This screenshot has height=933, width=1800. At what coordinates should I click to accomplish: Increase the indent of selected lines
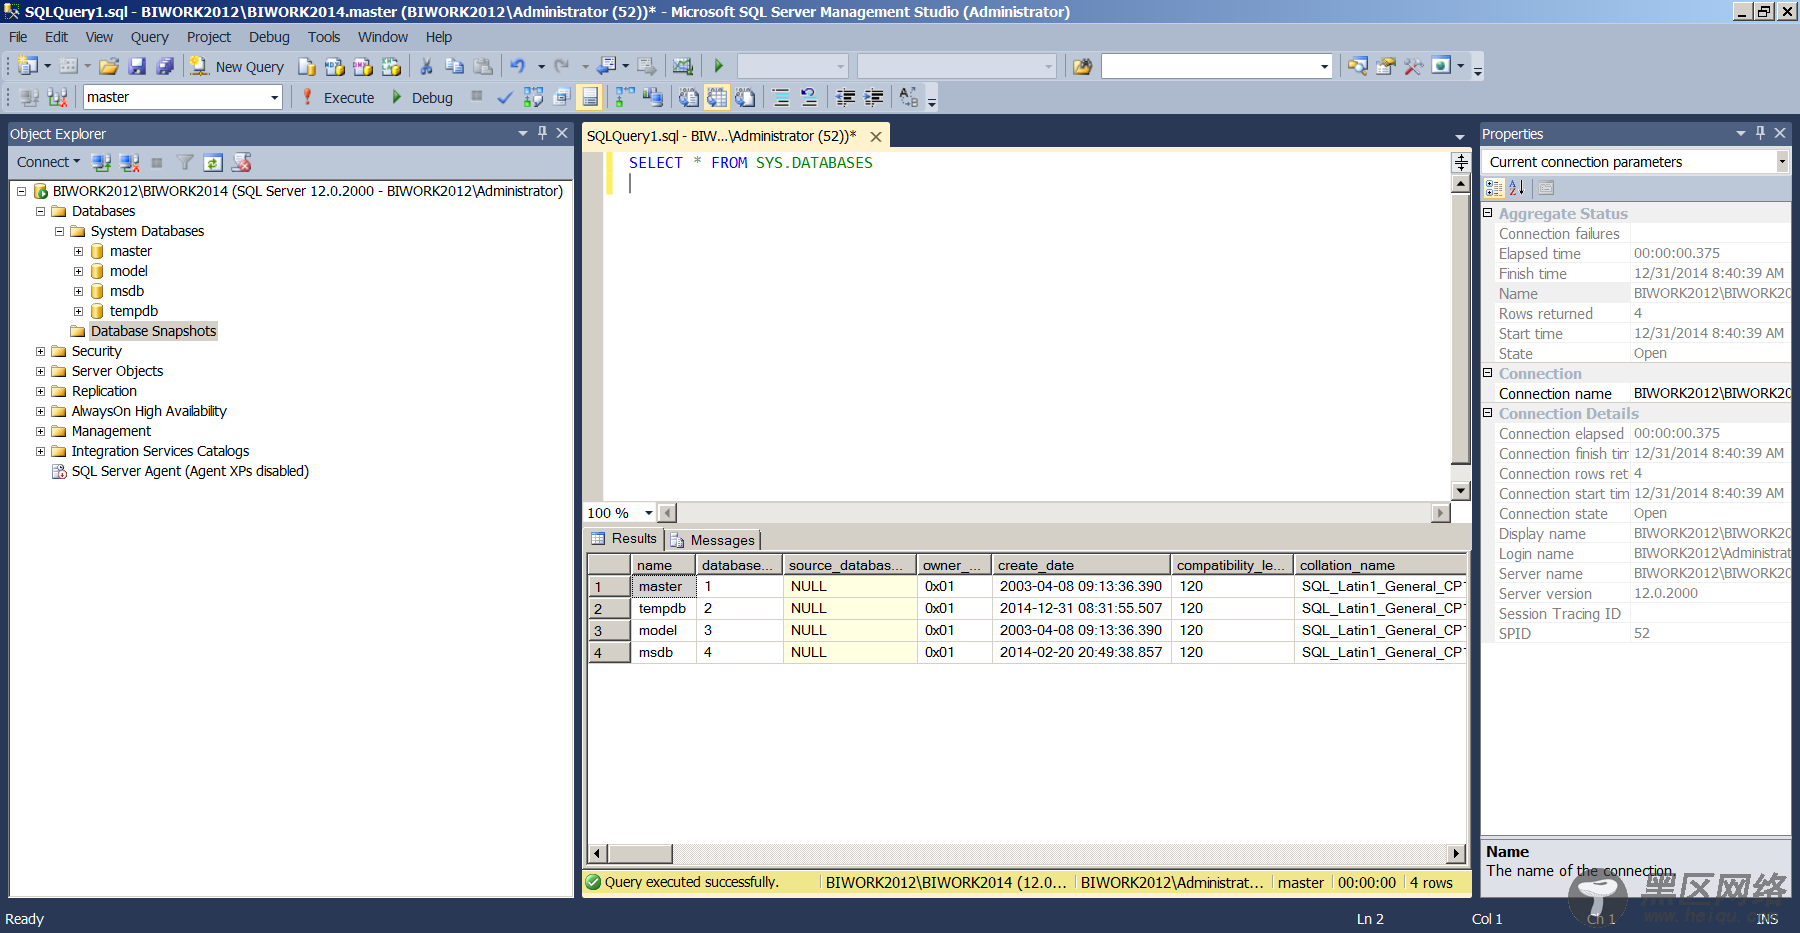[x=873, y=98]
